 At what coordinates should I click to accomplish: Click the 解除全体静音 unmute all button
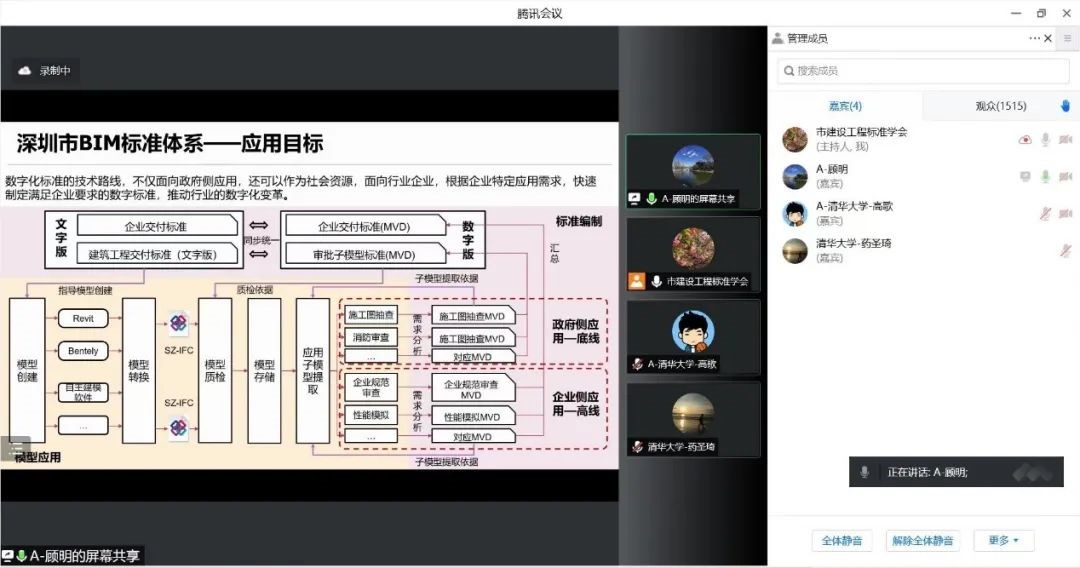[923, 541]
